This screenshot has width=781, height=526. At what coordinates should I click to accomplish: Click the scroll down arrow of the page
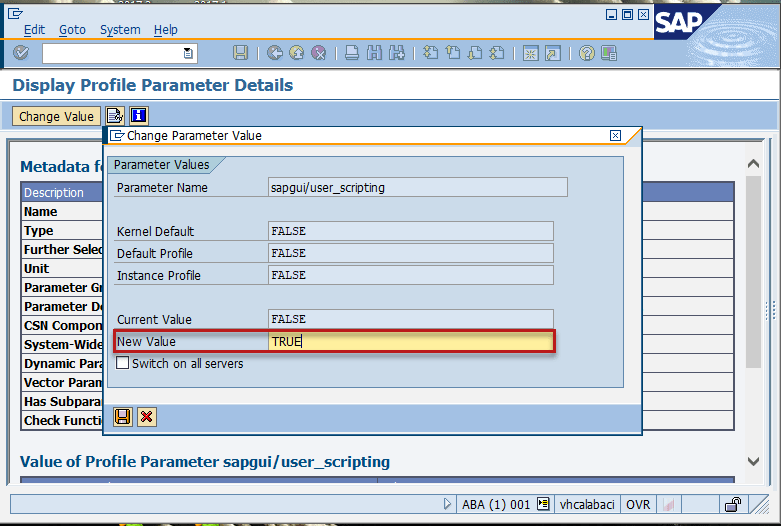pyautogui.click(x=754, y=461)
